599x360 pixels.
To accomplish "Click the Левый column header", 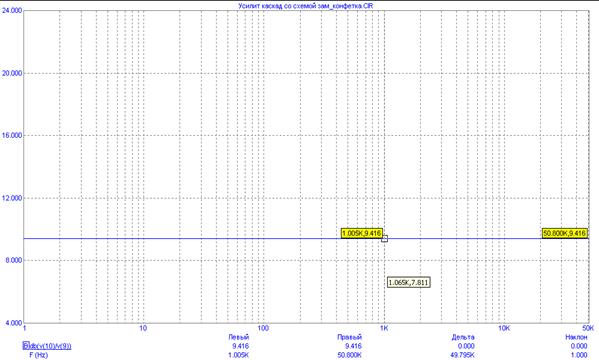I will pos(239,337).
